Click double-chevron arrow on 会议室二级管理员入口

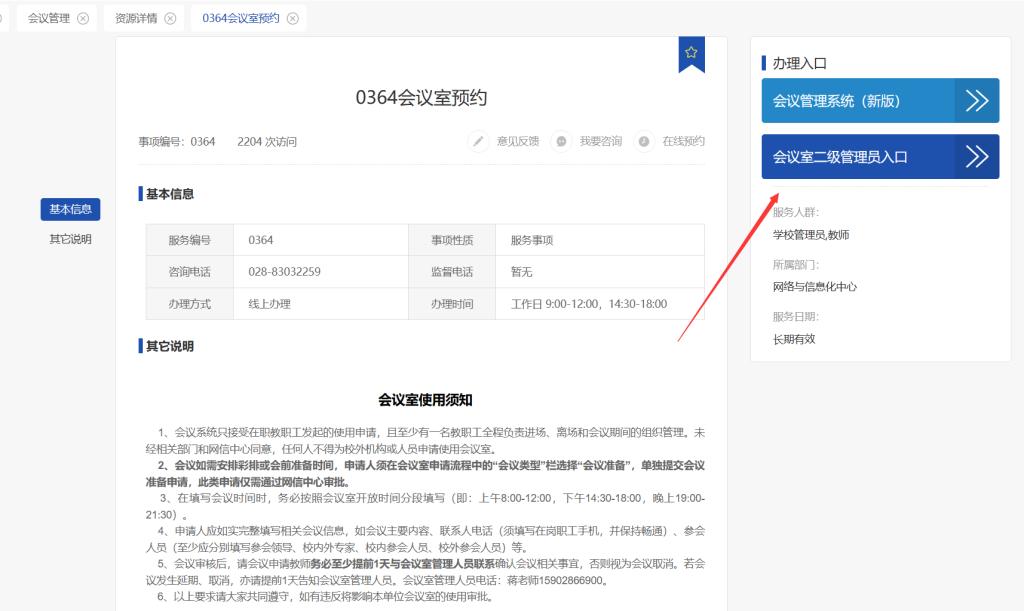(x=977, y=157)
